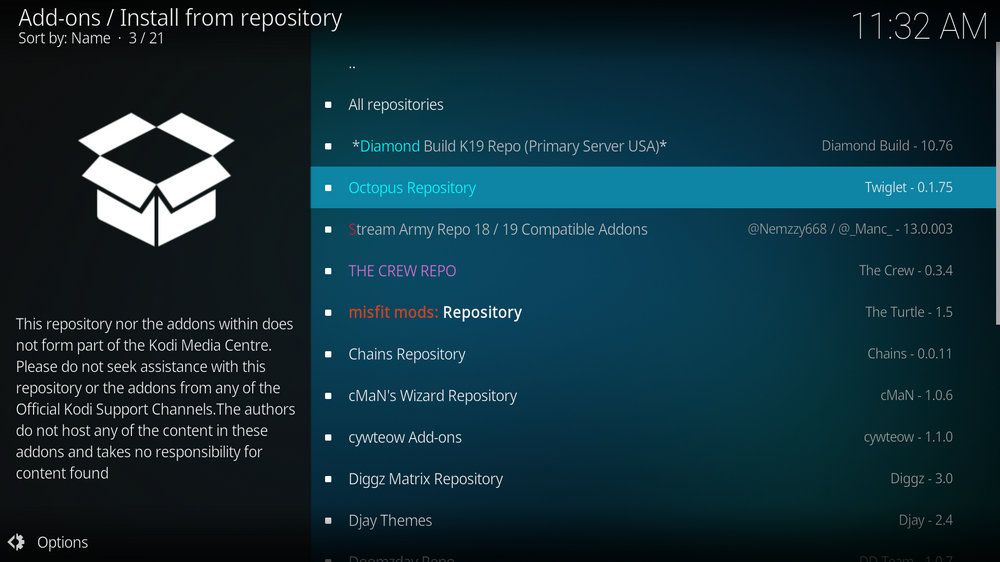1000x562 pixels.
Task: Go up via the parent folder dots
Action: (352, 65)
